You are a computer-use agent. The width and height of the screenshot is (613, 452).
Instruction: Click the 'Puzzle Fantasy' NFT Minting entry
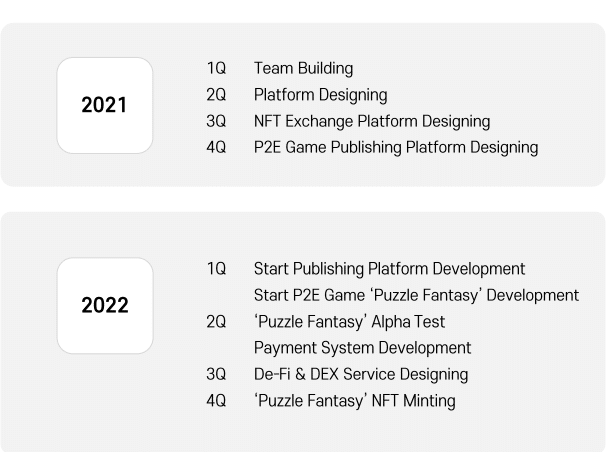[x=354, y=401]
